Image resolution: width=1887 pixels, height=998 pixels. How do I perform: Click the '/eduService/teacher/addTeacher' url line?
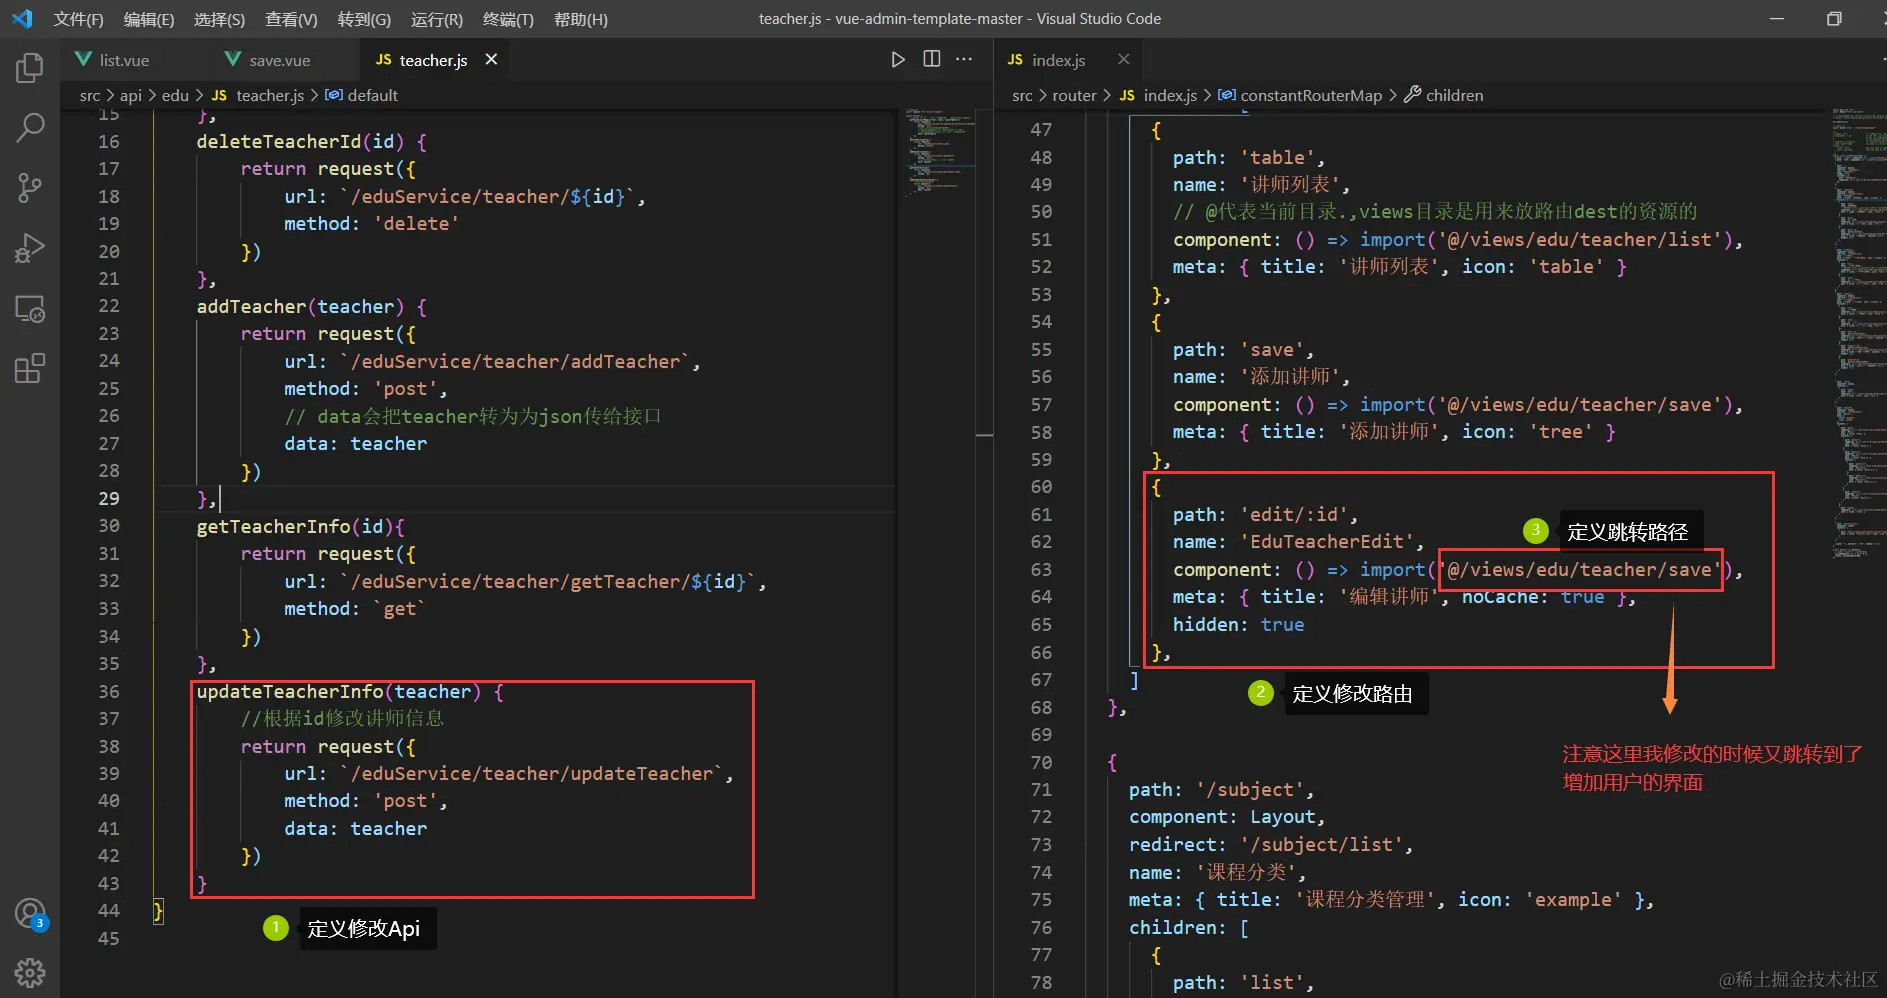pyautogui.click(x=492, y=361)
